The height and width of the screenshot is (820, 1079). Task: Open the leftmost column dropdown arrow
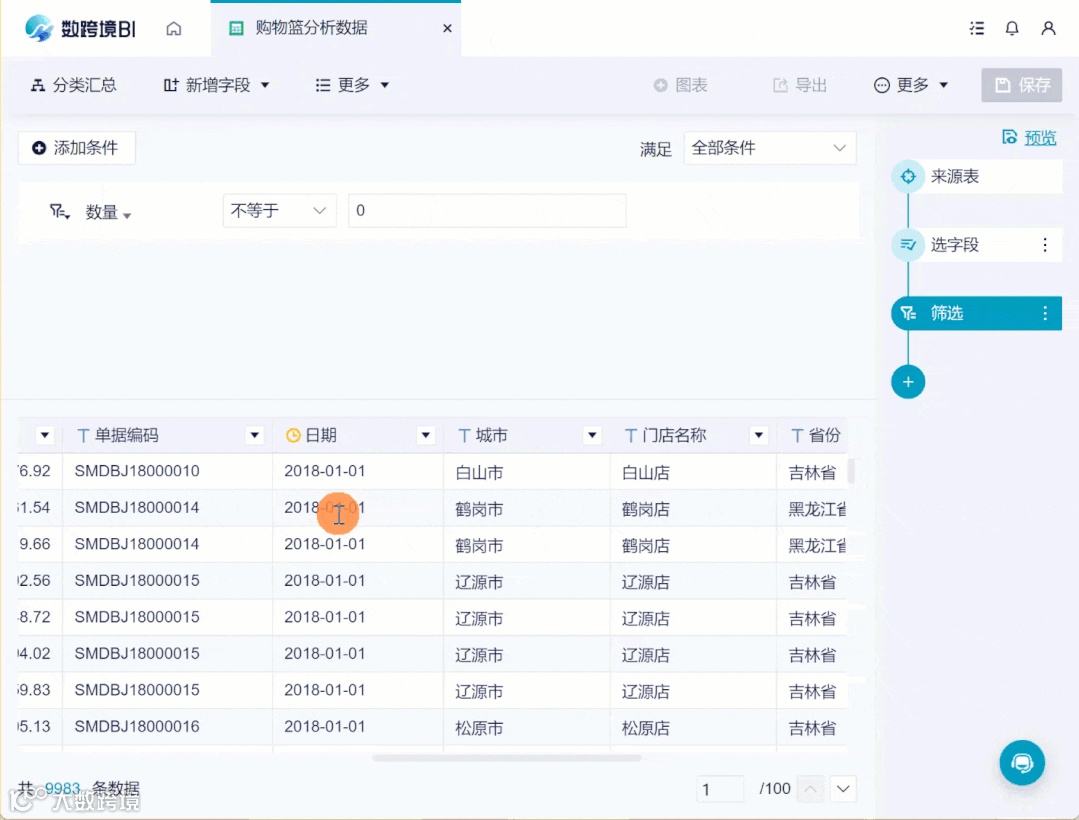45,435
